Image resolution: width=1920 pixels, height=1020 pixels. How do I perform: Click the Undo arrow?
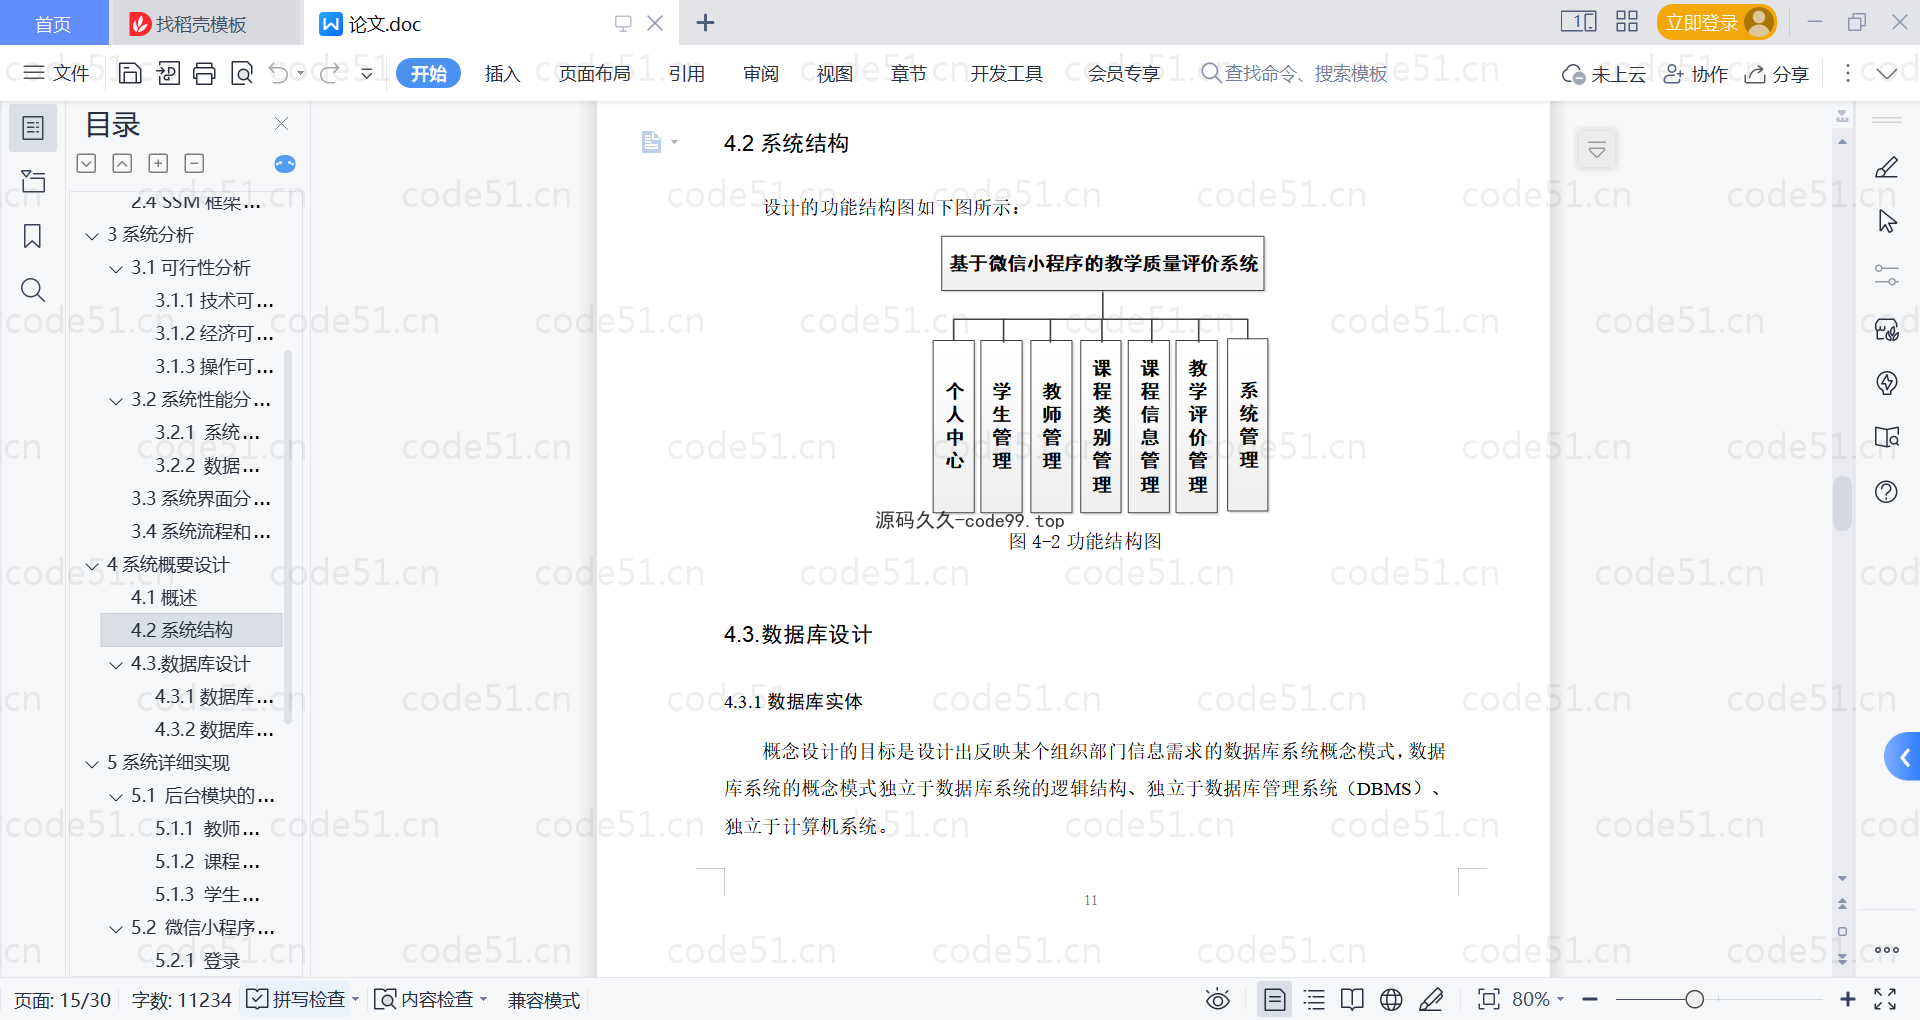pos(279,73)
